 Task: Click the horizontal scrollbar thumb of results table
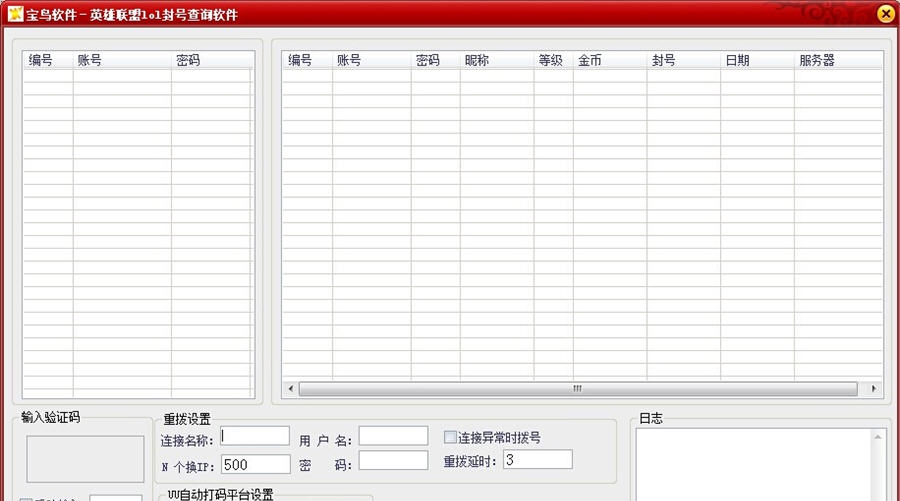tap(578, 389)
